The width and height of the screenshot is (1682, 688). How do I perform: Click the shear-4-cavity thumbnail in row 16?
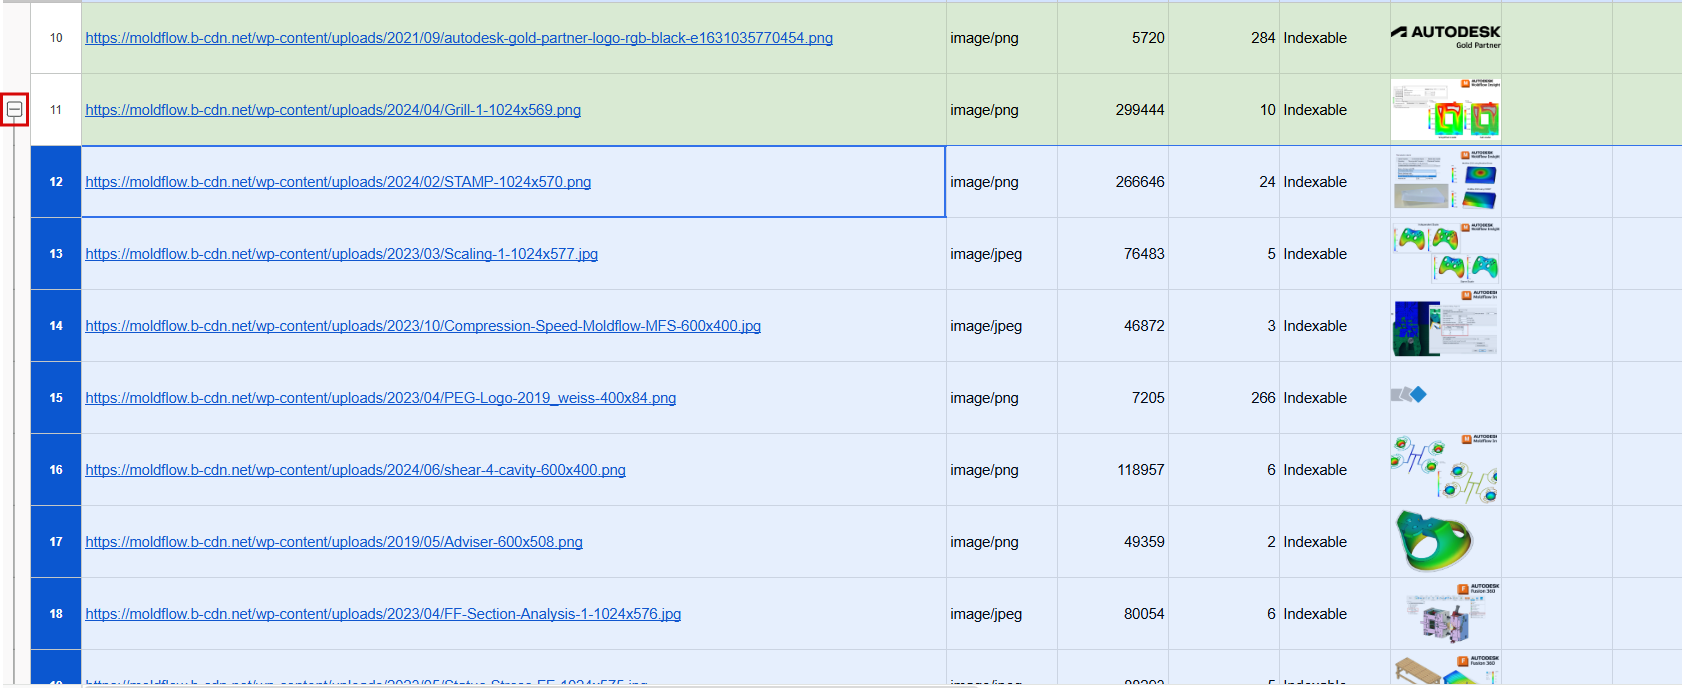(1446, 469)
